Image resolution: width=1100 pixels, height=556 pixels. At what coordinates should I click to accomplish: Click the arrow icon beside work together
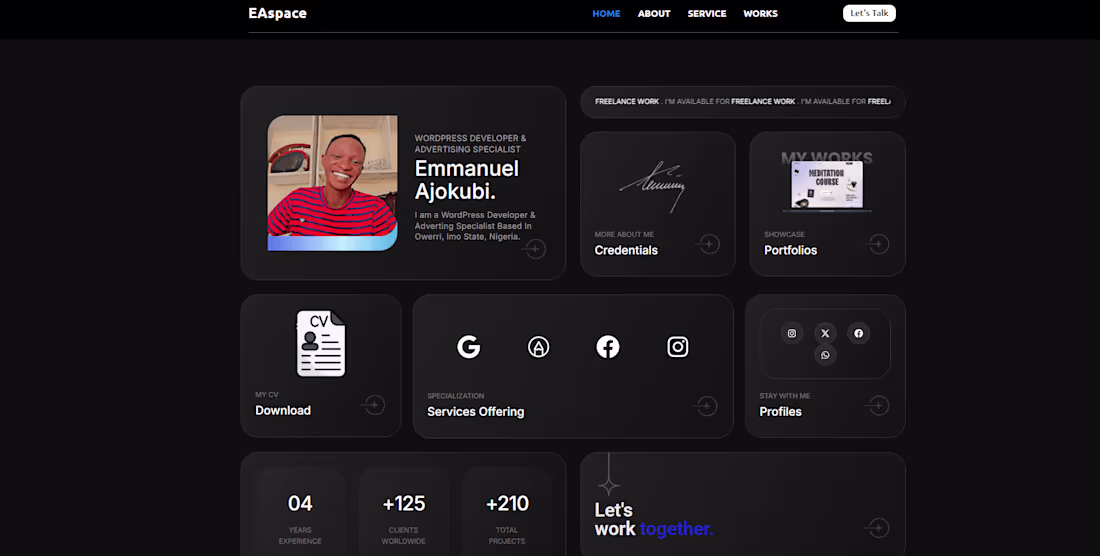click(878, 527)
